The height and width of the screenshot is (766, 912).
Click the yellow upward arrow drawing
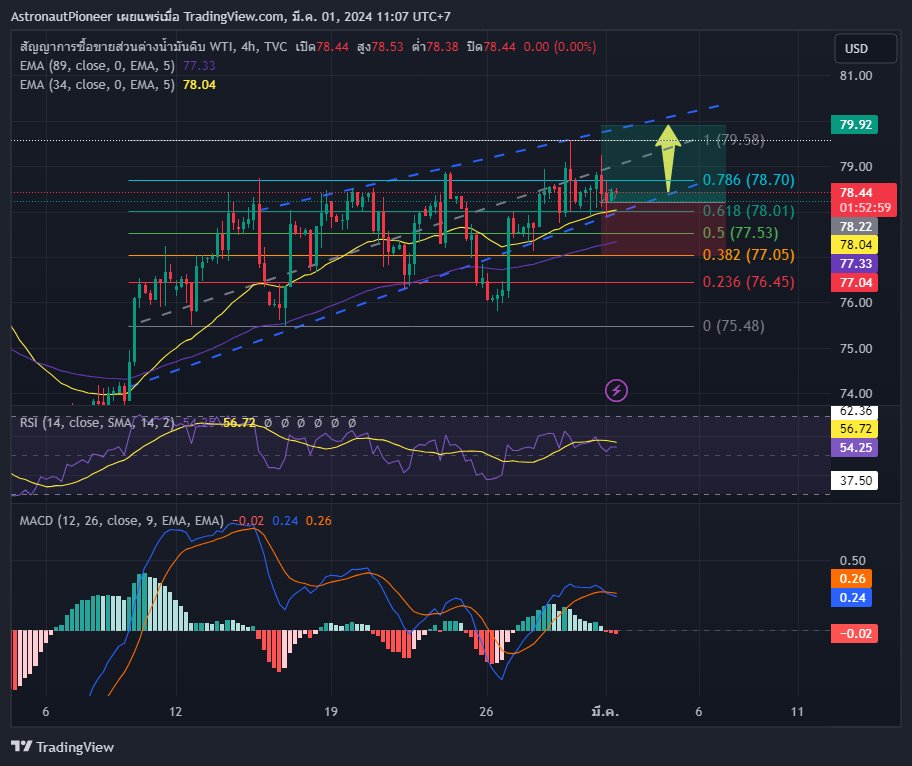[668, 158]
